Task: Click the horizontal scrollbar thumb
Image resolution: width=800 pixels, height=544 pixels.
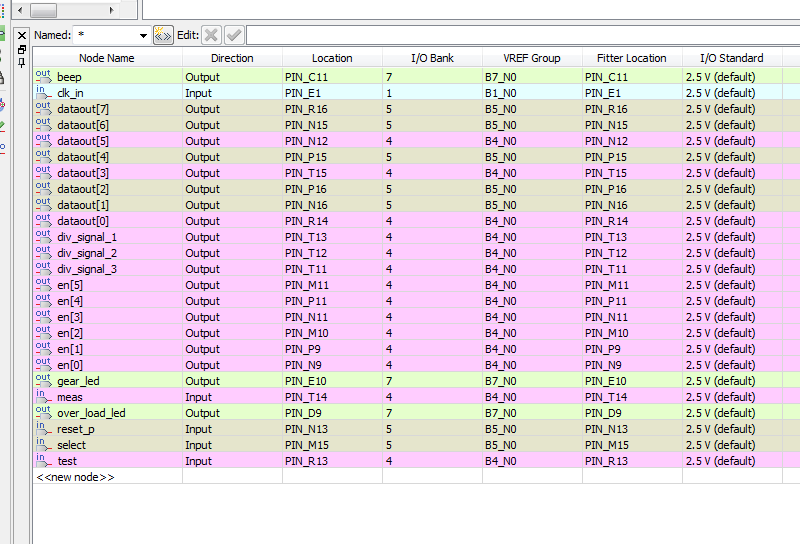Action: point(43,10)
